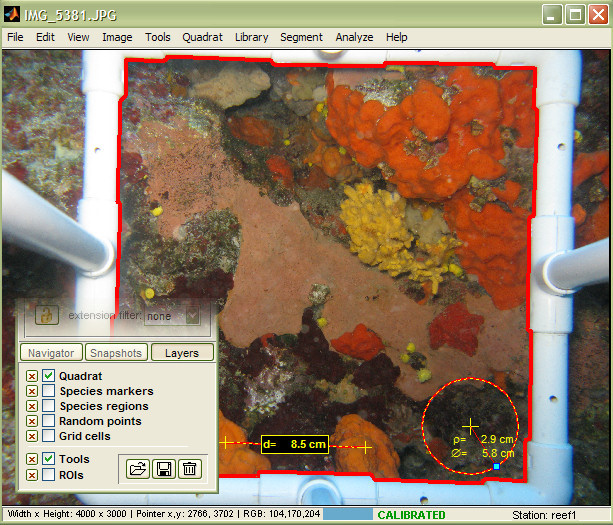This screenshot has width=613, height=525.
Task: Open the Analyze menu
Action: click(354, 37)
